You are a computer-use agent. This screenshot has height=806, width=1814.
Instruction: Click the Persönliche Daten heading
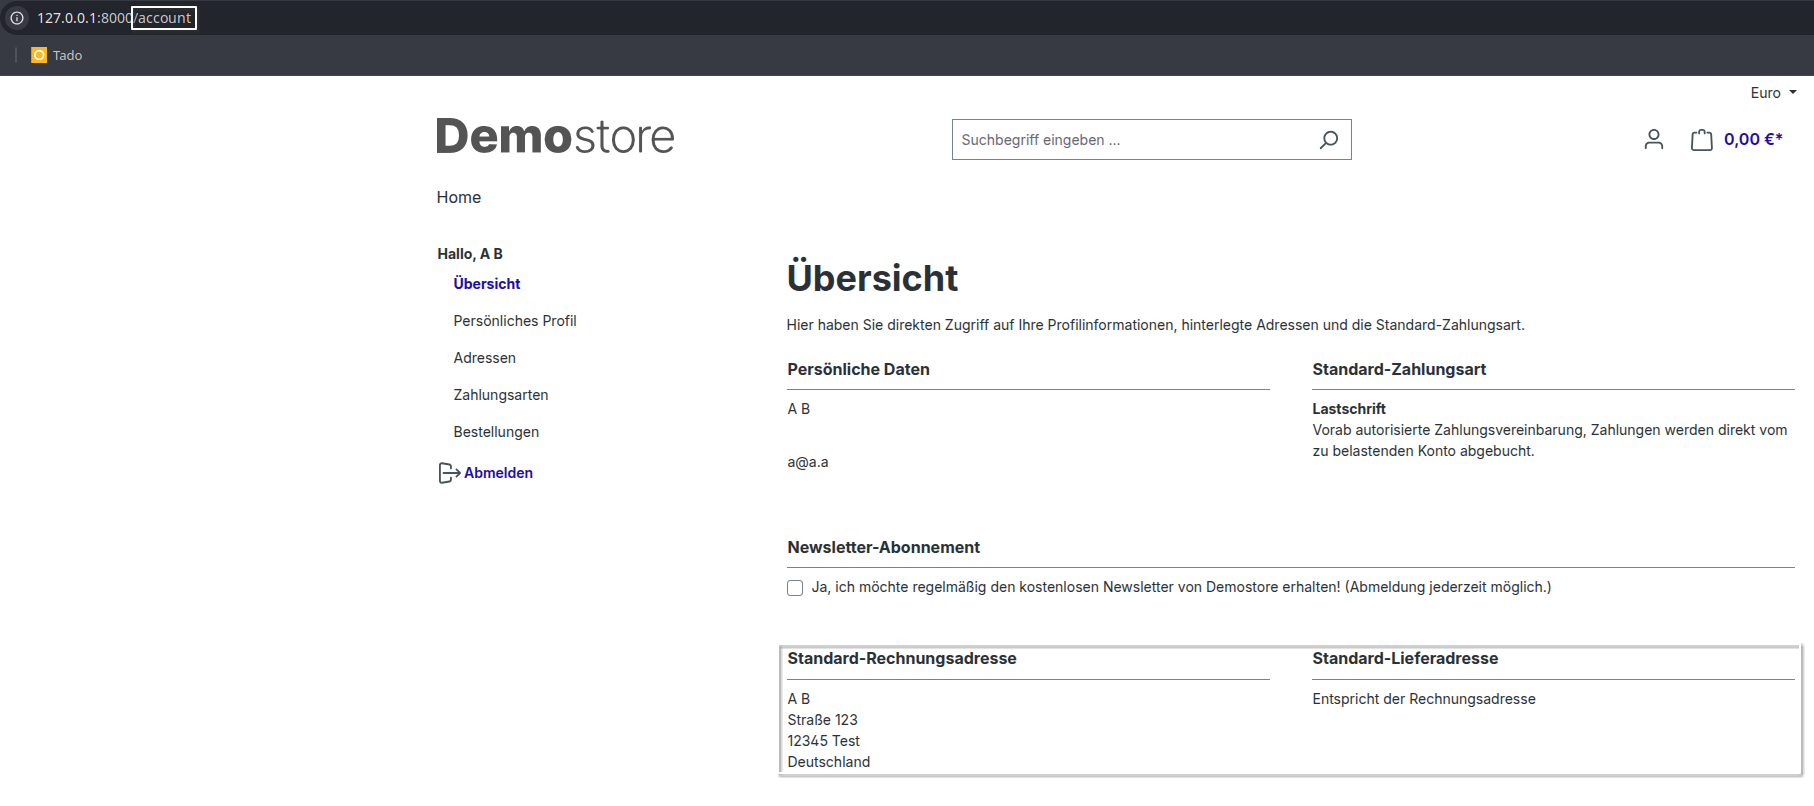click(x=858, y=370)
